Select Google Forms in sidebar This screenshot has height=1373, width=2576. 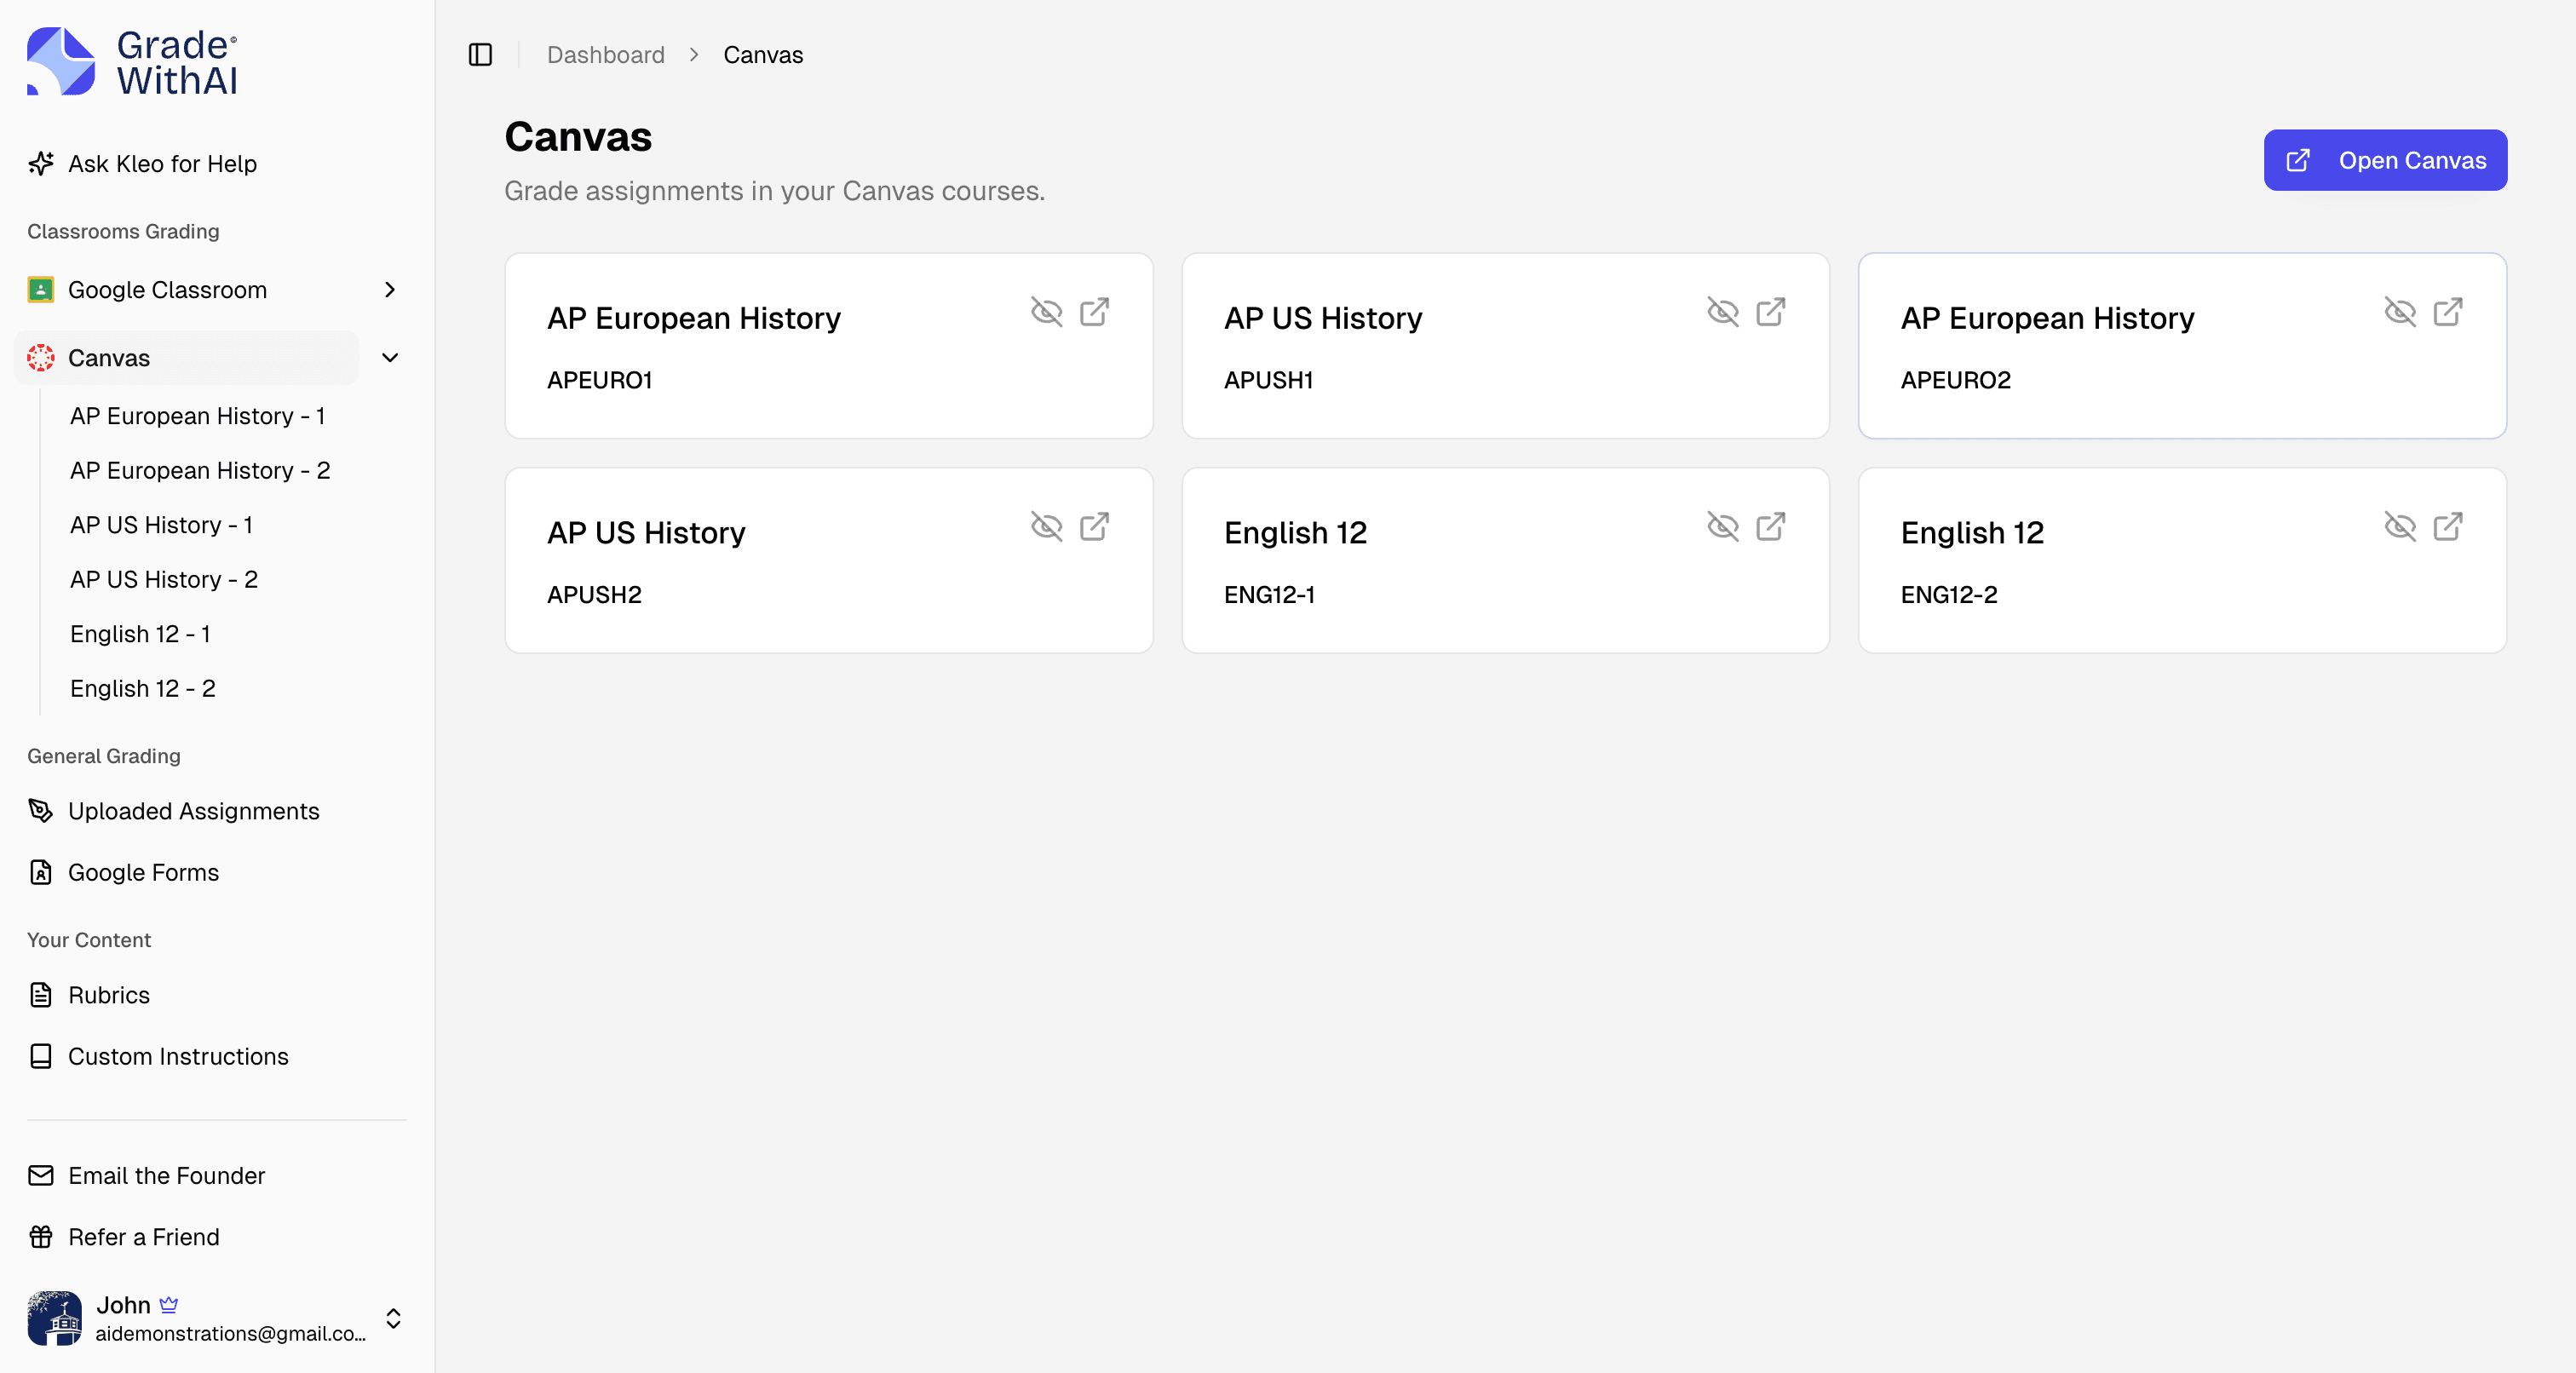pyautogui.click(x=143, y=871)
